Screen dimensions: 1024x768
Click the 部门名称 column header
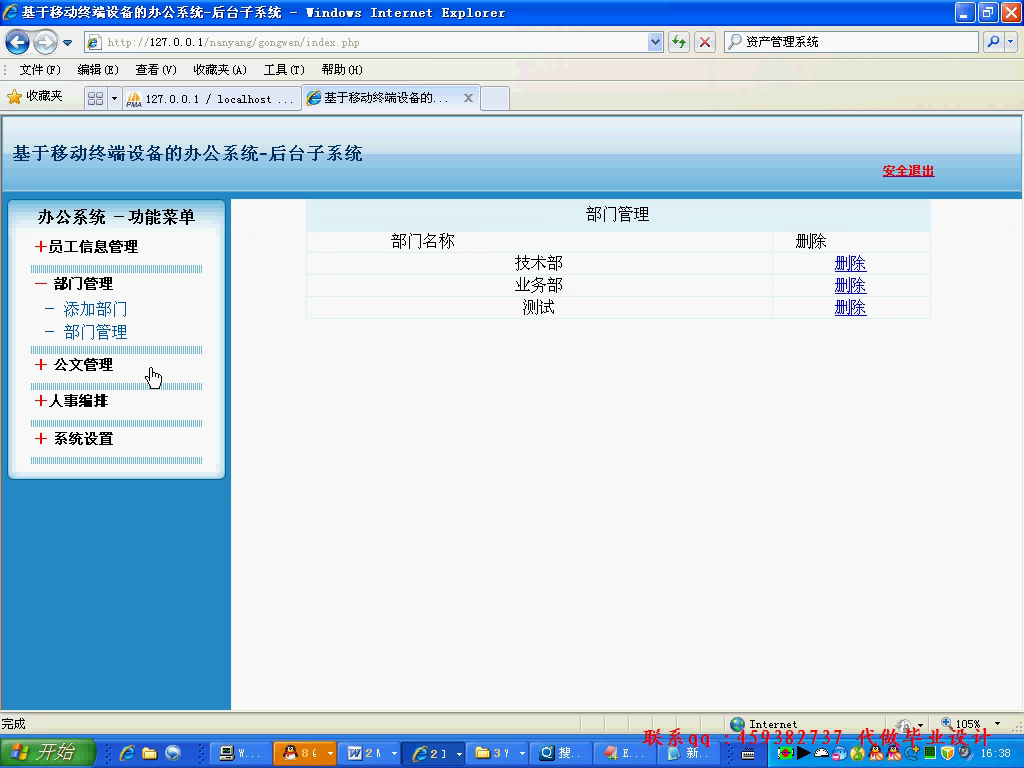423,242
